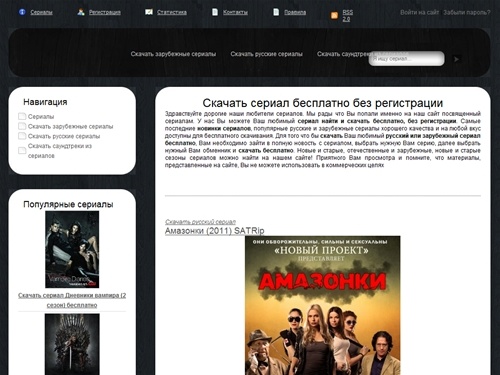Open sidebar link Скачать зарубежные сериалы
The width and height of the screenshot is (500, 375).
tap(70, 126)
